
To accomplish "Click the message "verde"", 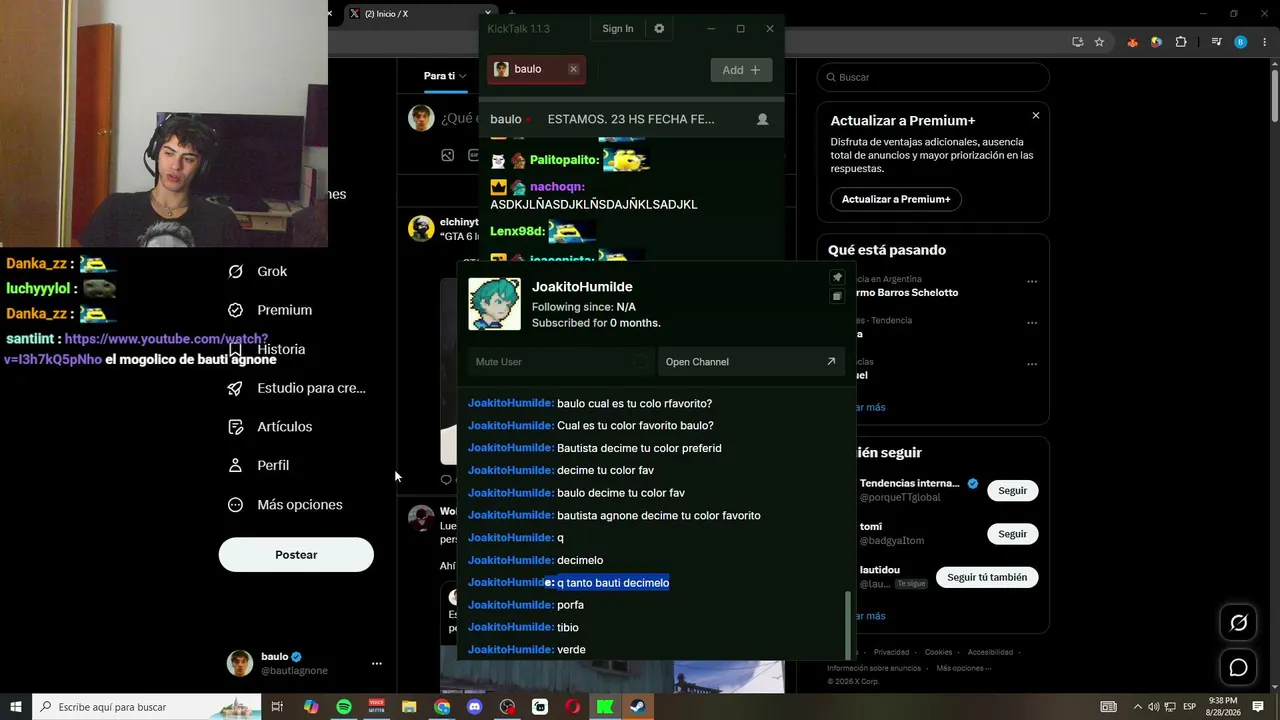I will click(571, 650).
